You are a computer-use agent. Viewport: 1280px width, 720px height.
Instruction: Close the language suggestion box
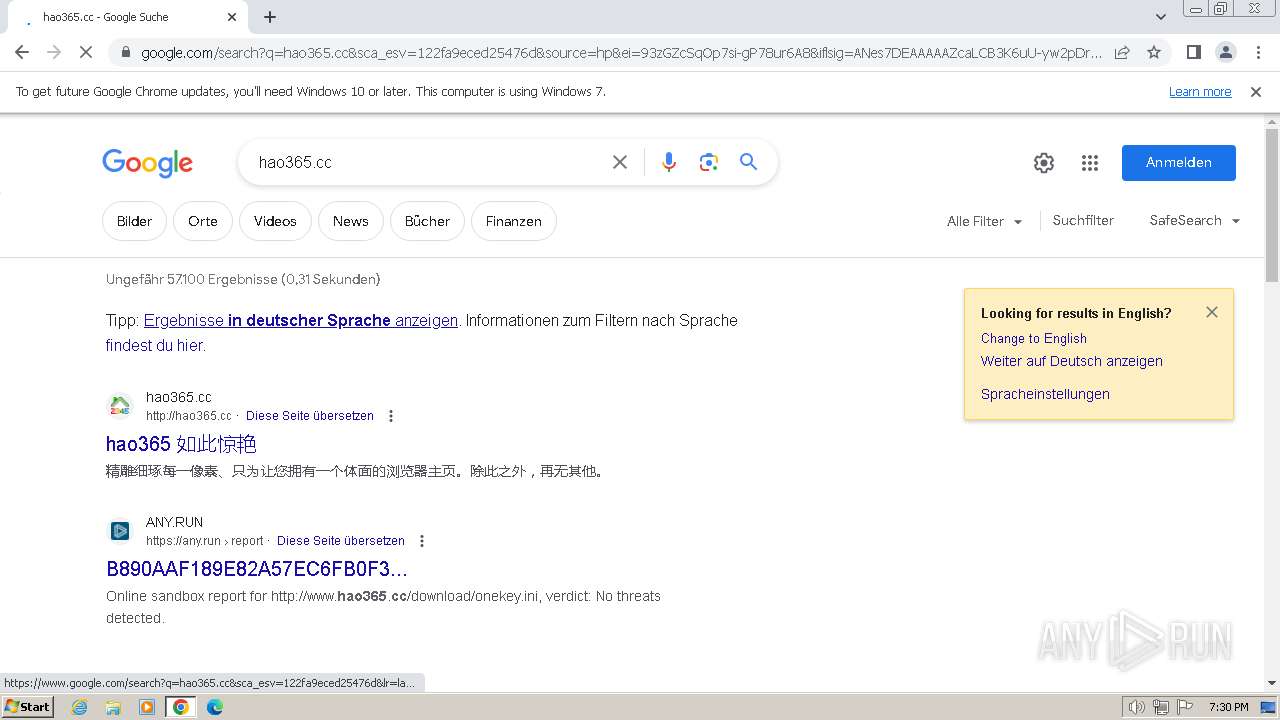(1212, 312)
